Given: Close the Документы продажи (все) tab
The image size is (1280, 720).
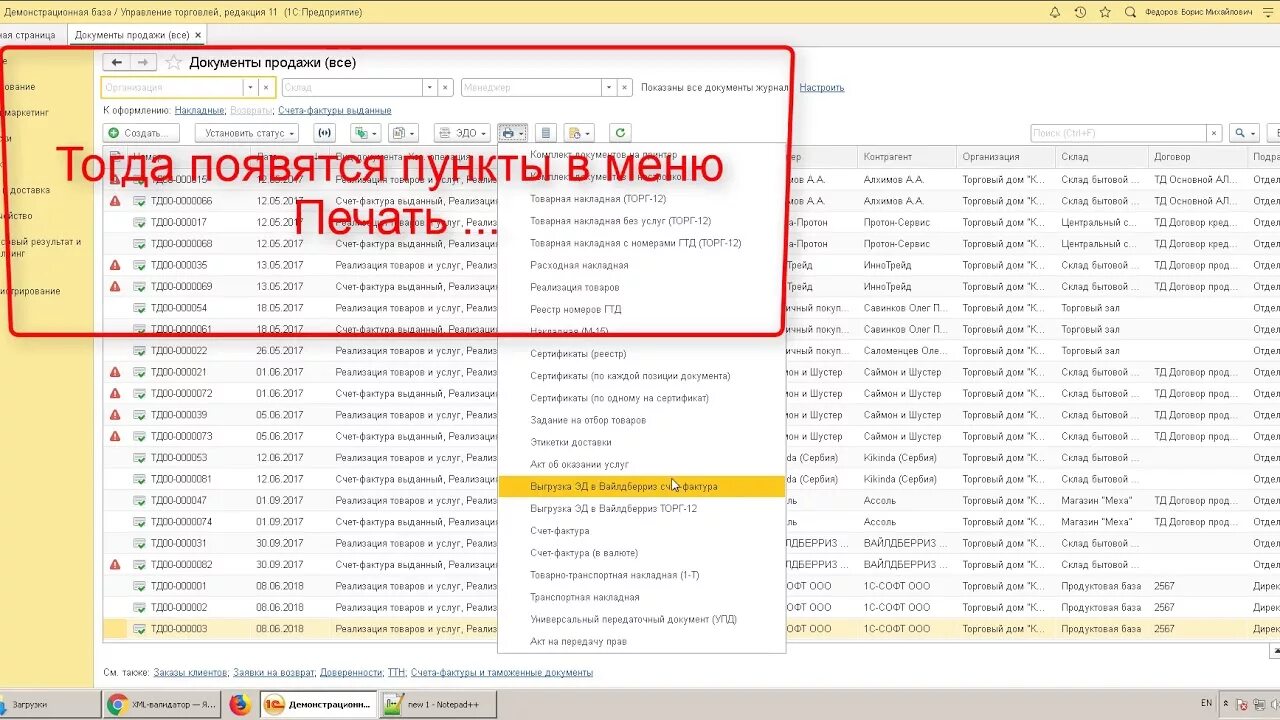Looking at the screenshot, I should pos(198,35).
